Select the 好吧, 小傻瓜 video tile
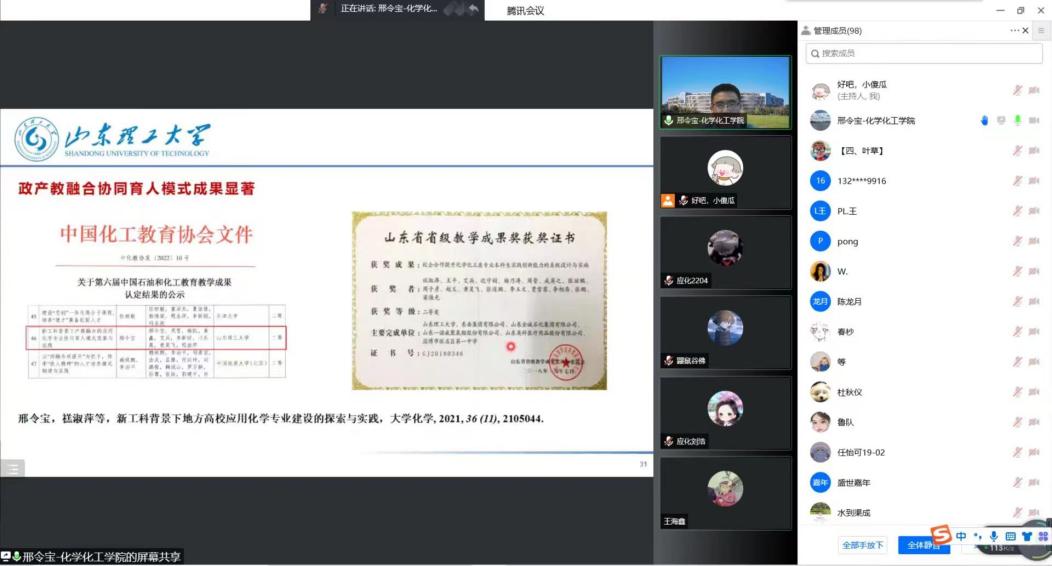 (725, 173)
